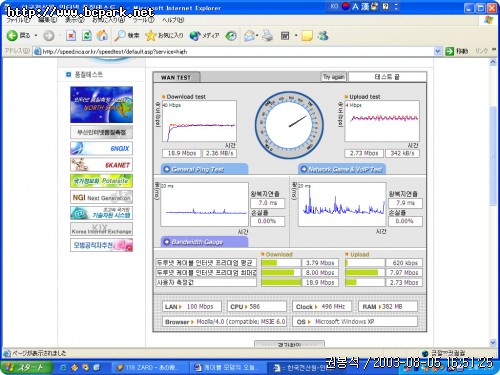This screenshot has height=375, width=500.
Task: Click the Stop loading icon
Action: pyautogui.click(x=71, y=35)
